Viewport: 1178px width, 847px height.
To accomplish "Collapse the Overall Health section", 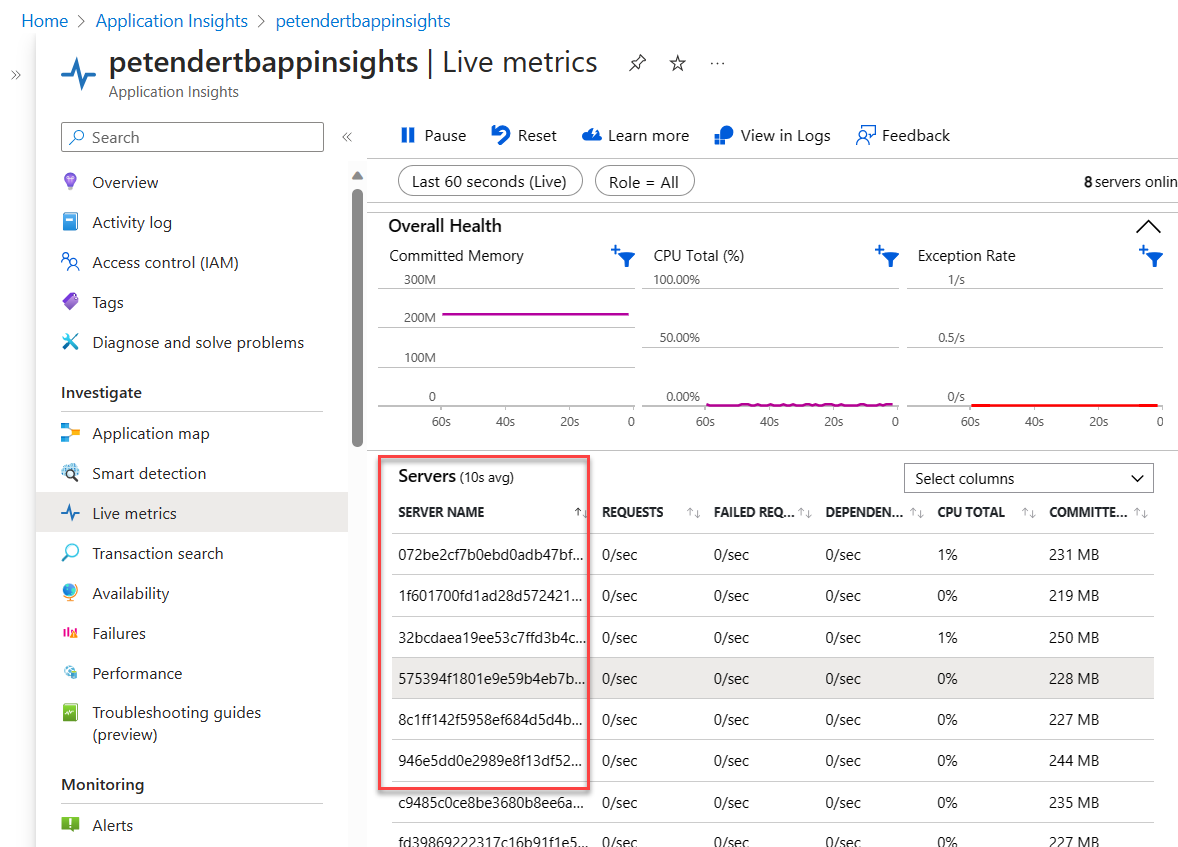I will tap(1148, 226).
